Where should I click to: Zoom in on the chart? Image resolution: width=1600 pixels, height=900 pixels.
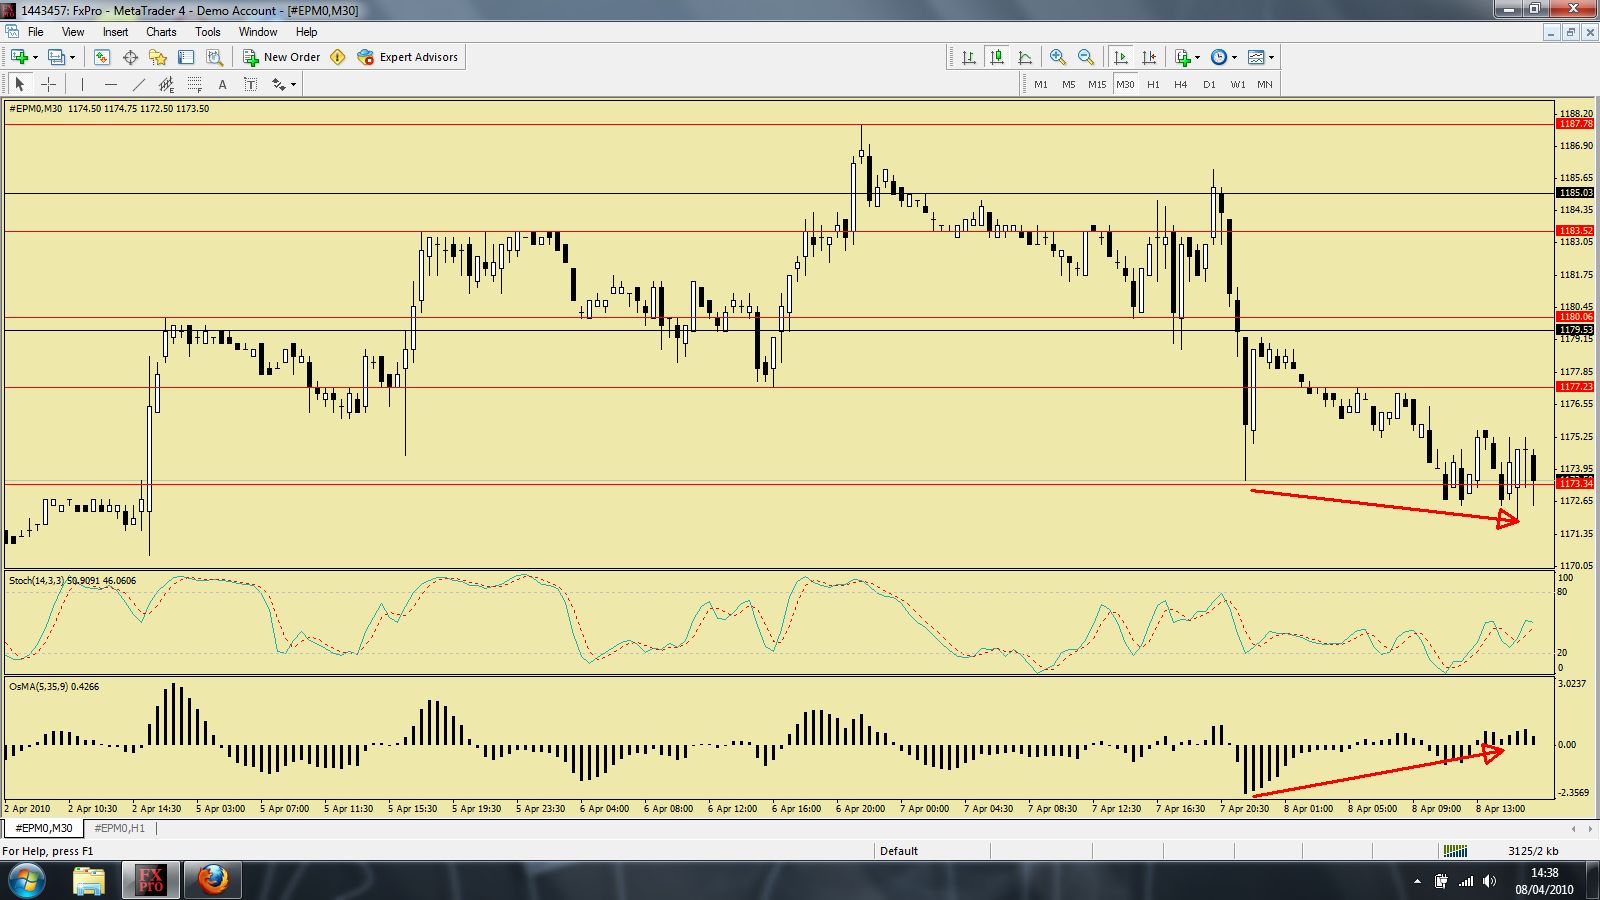pos(1057,57)
